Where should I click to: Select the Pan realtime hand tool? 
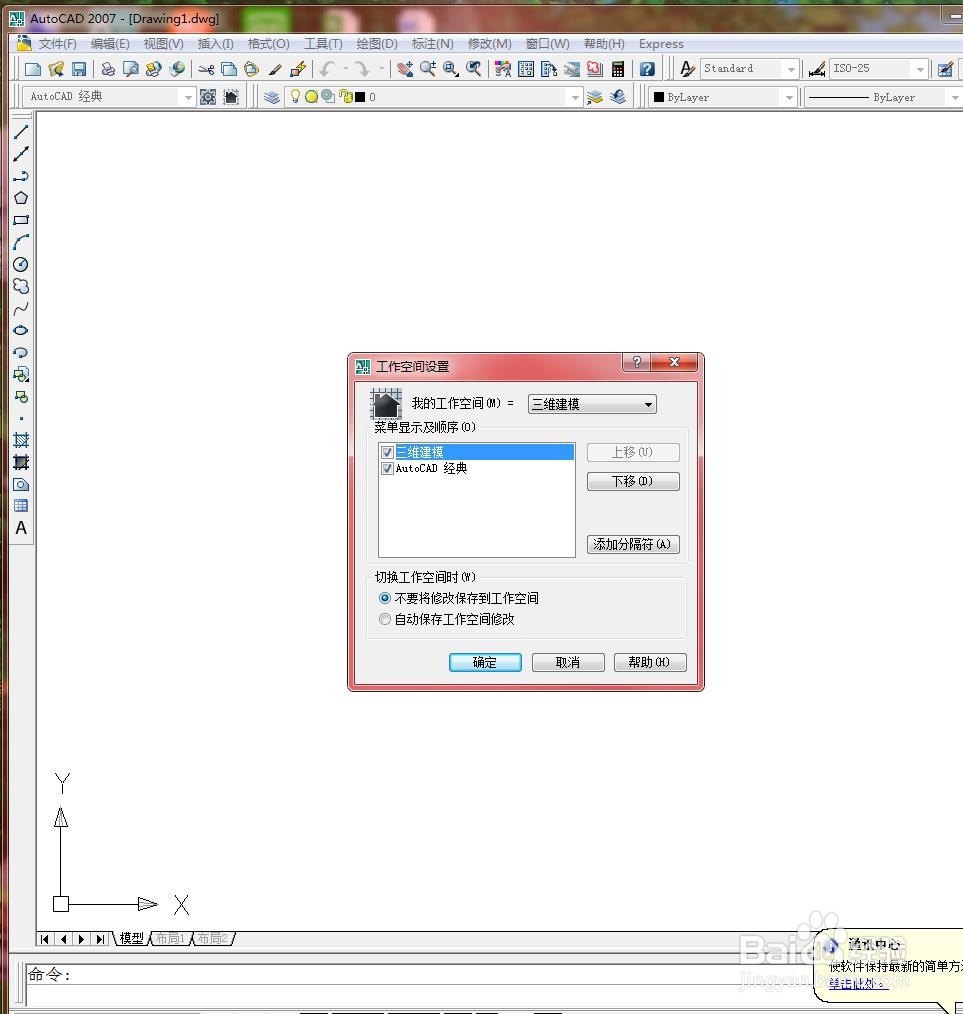(405, 69)
